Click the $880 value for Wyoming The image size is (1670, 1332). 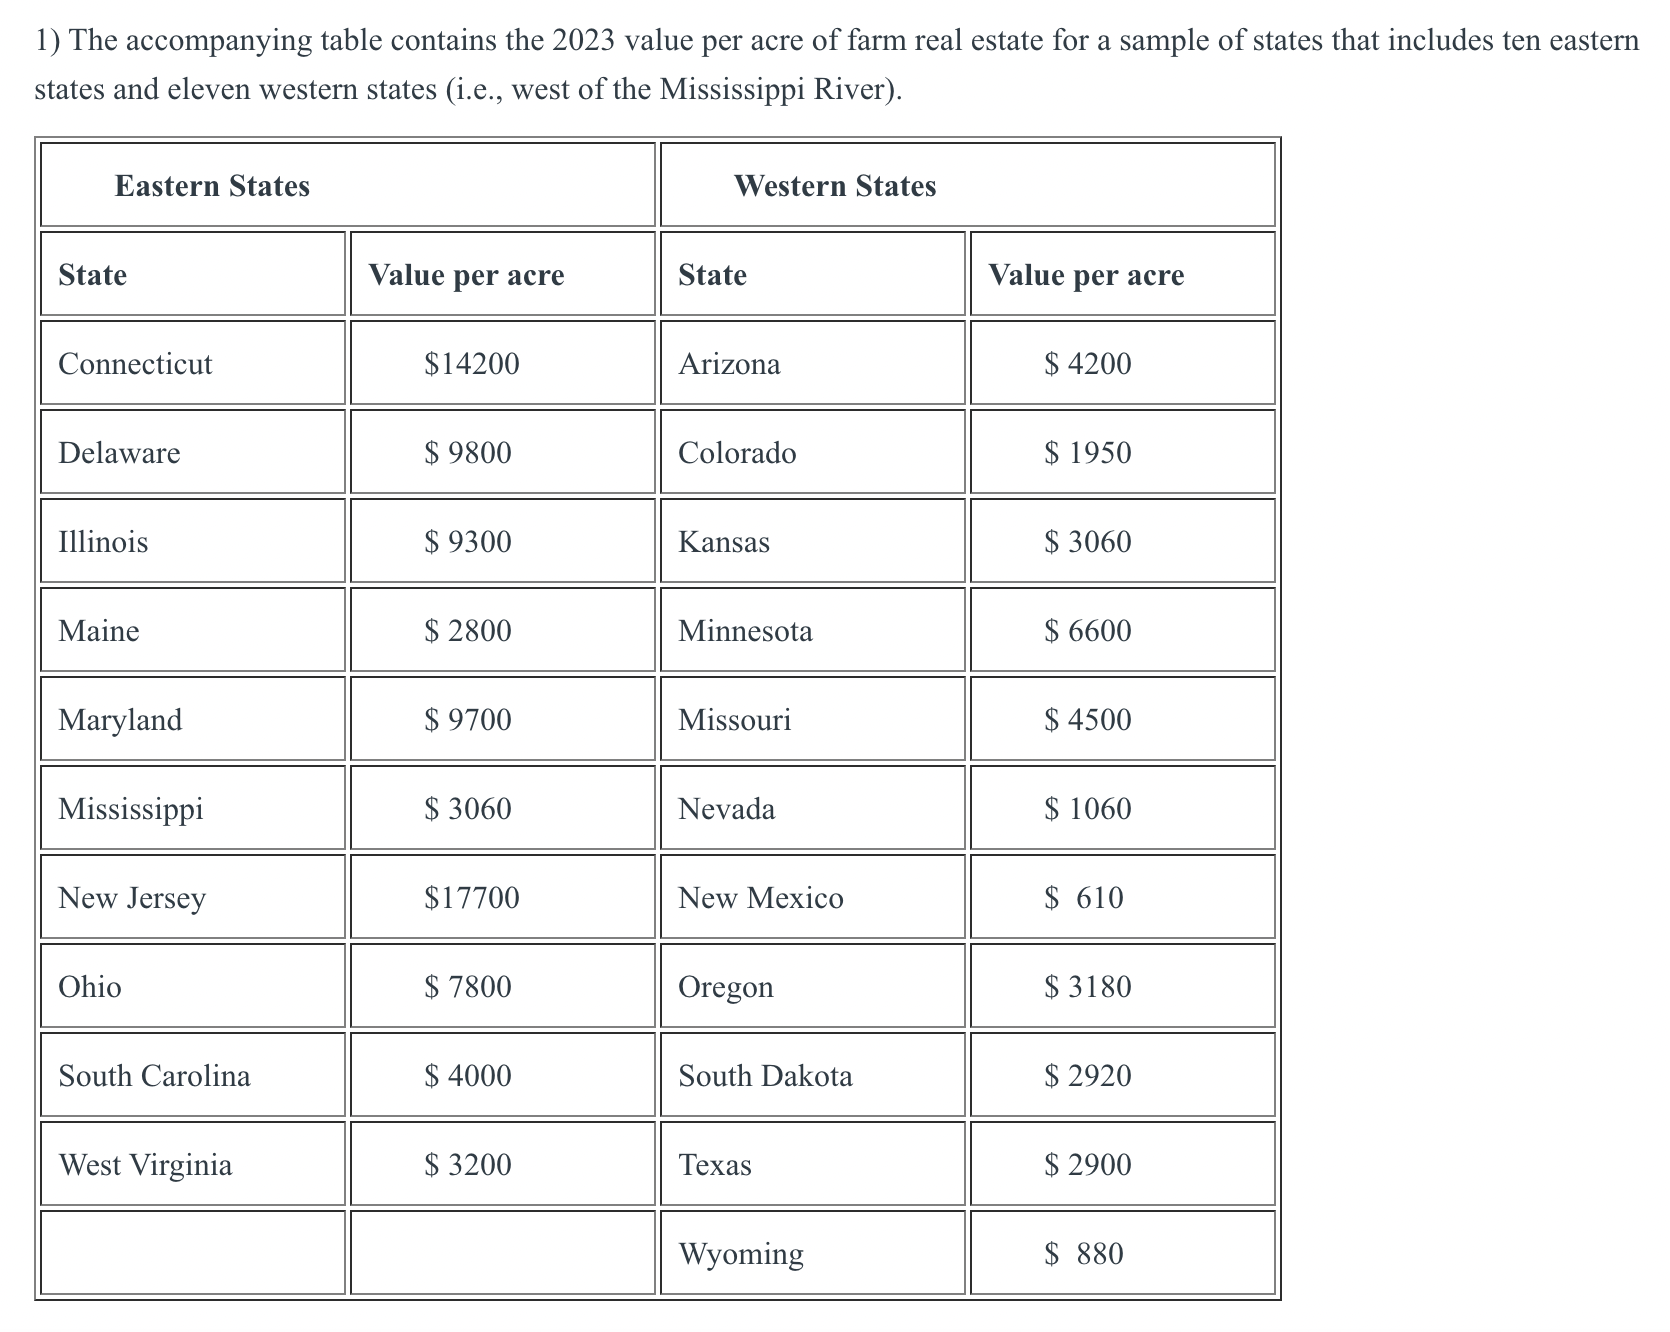(1123, 1253)
